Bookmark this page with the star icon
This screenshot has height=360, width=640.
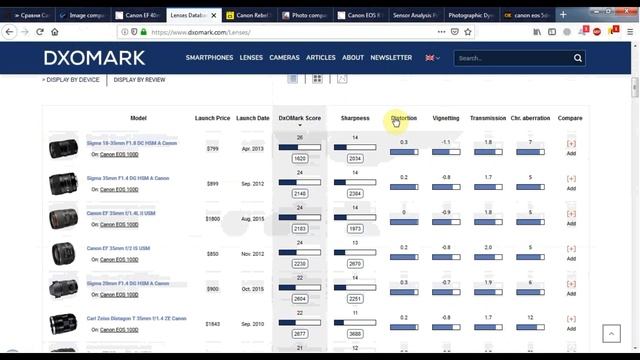click(468, 32)
